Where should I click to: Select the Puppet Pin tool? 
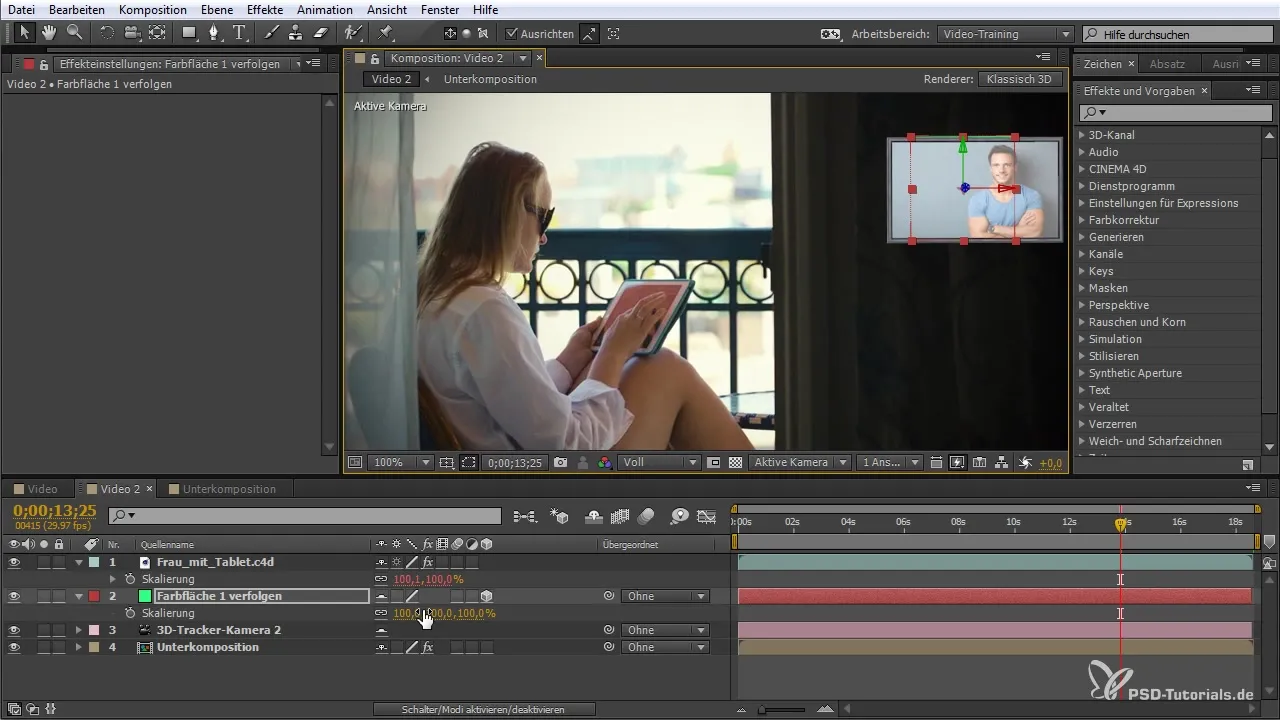click(x=385, y=33)
